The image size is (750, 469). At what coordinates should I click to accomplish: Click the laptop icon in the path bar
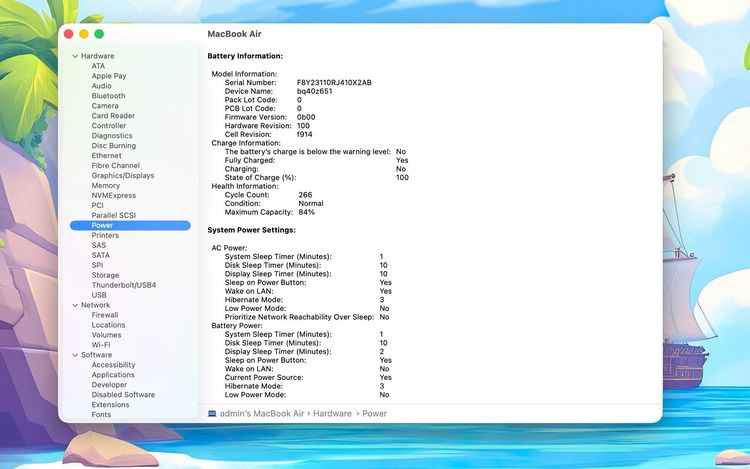[212, 414]
